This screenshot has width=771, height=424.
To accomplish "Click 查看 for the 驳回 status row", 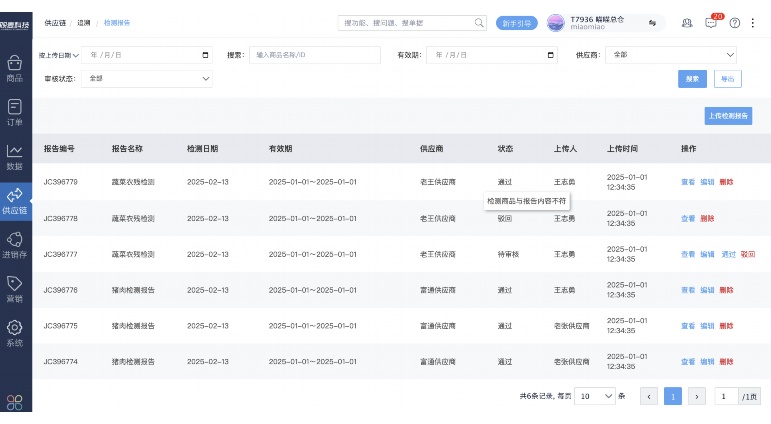I will coord(688,218).
